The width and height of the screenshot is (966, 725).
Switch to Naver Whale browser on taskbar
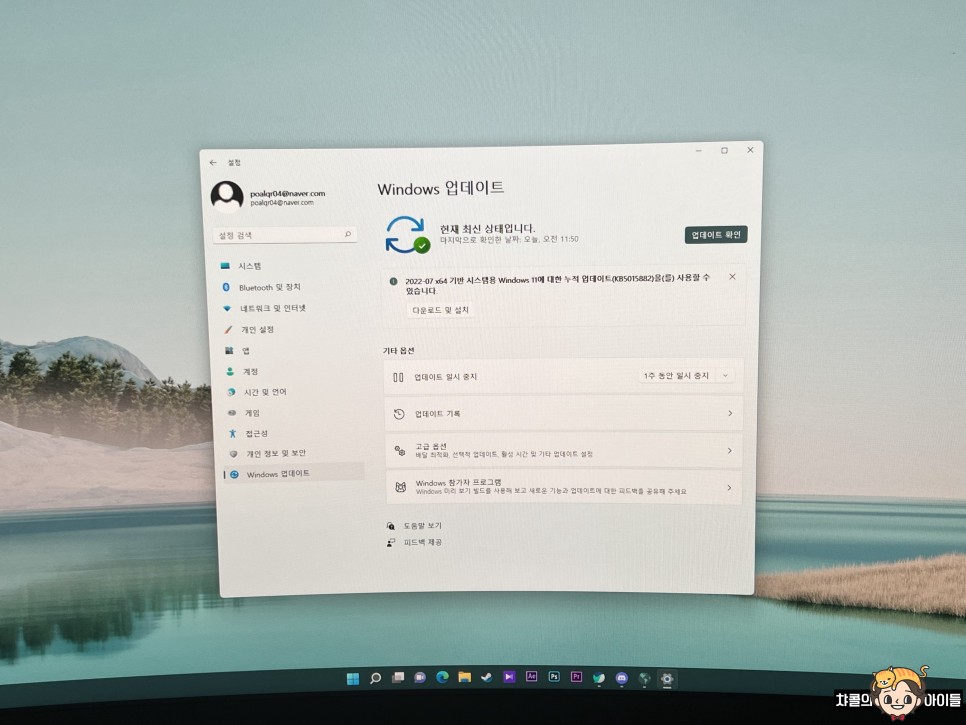pos(599,678)
